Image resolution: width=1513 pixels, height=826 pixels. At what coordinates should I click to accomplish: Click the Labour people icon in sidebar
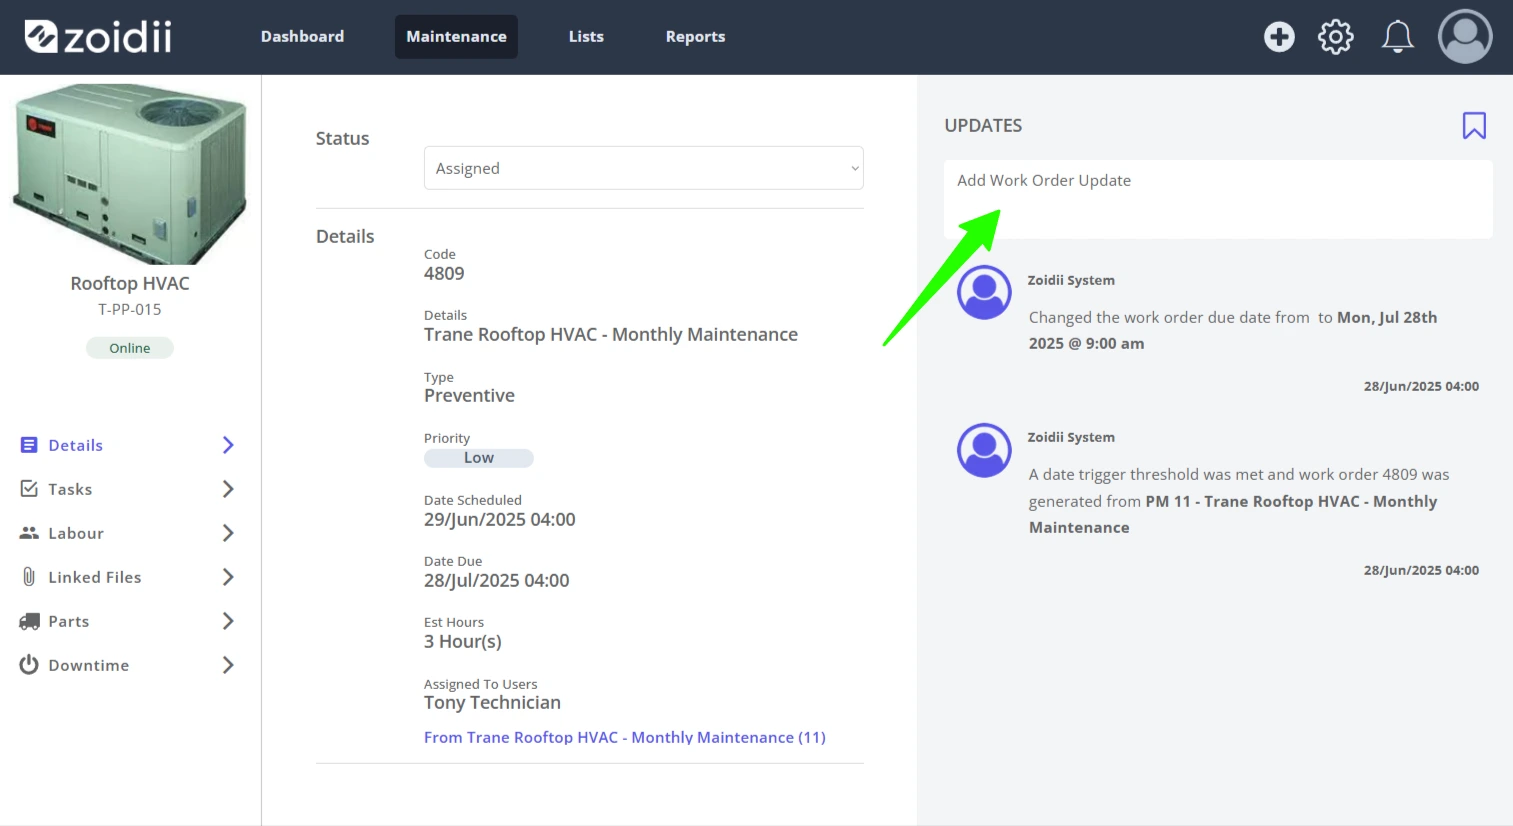(29, 533)
